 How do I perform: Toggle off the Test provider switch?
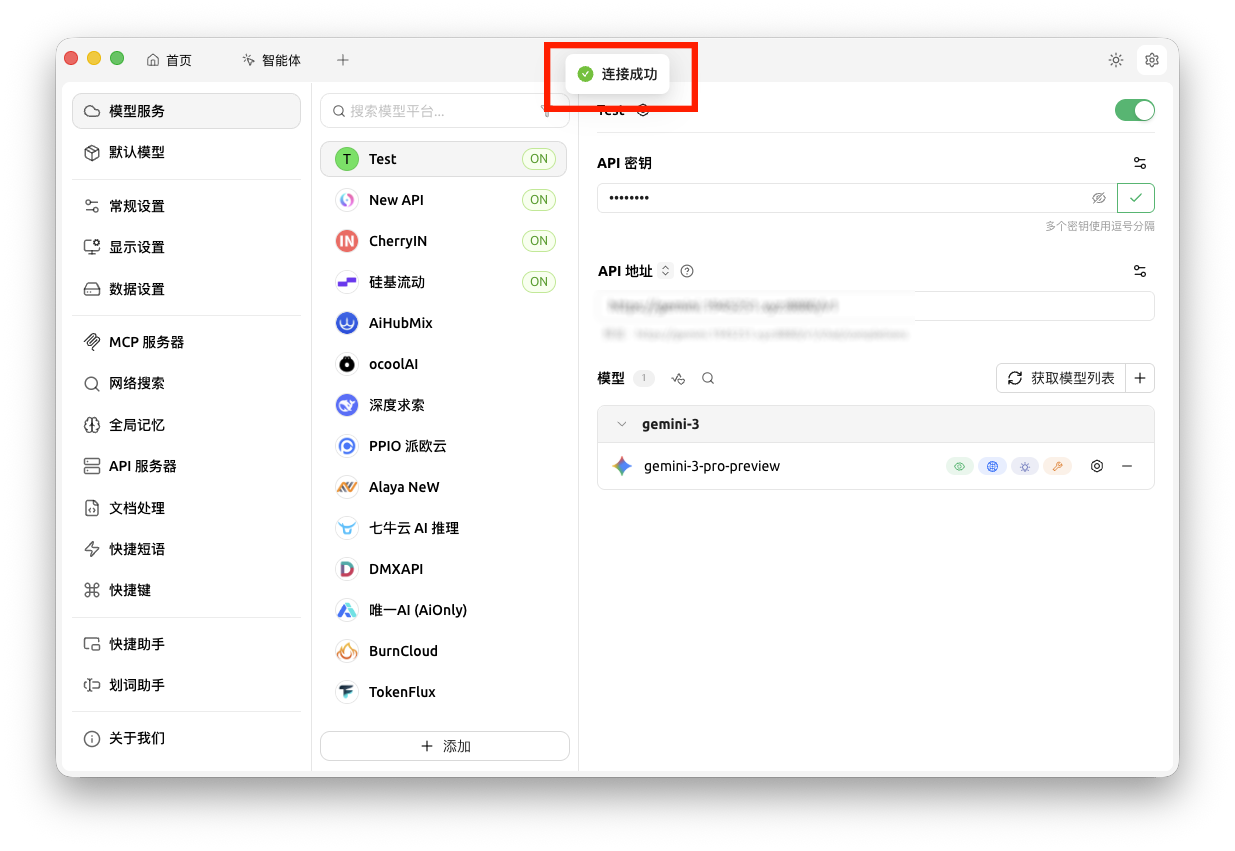click(1134, 110)
